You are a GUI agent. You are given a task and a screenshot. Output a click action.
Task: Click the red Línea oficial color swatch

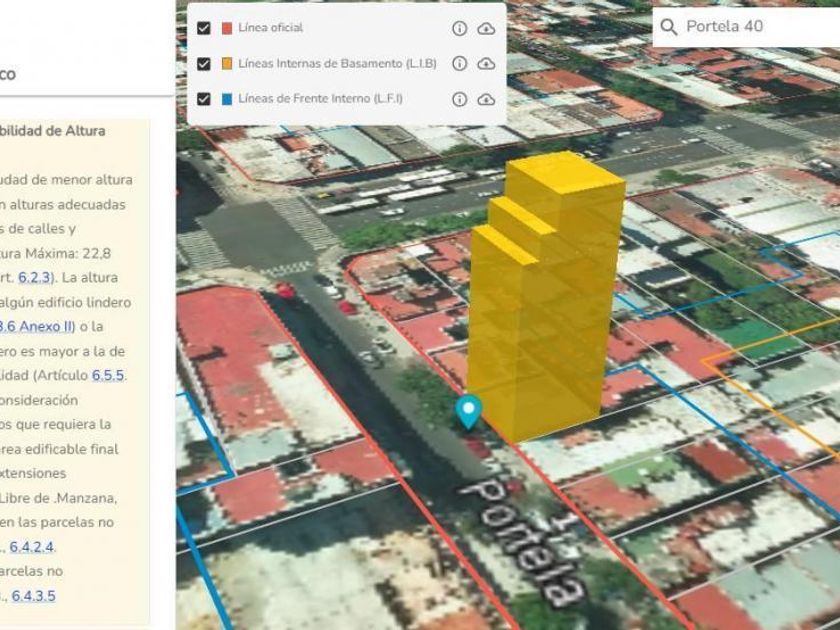point(227,28)
